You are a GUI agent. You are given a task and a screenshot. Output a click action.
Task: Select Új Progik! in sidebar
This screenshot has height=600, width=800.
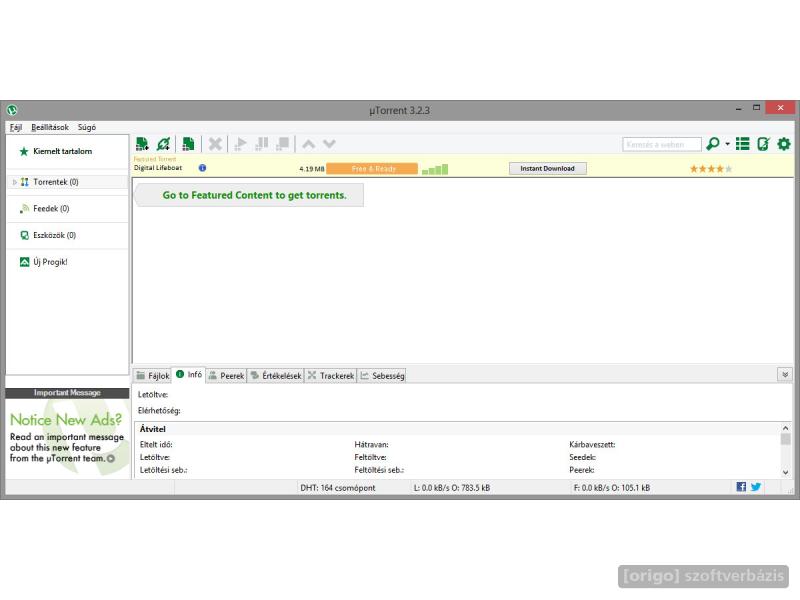pyautogui.click(x=67, y=262)
